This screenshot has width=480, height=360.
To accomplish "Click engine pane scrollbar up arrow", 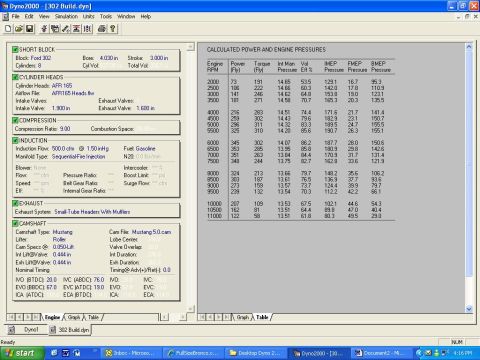I will [x=191, y=47].
